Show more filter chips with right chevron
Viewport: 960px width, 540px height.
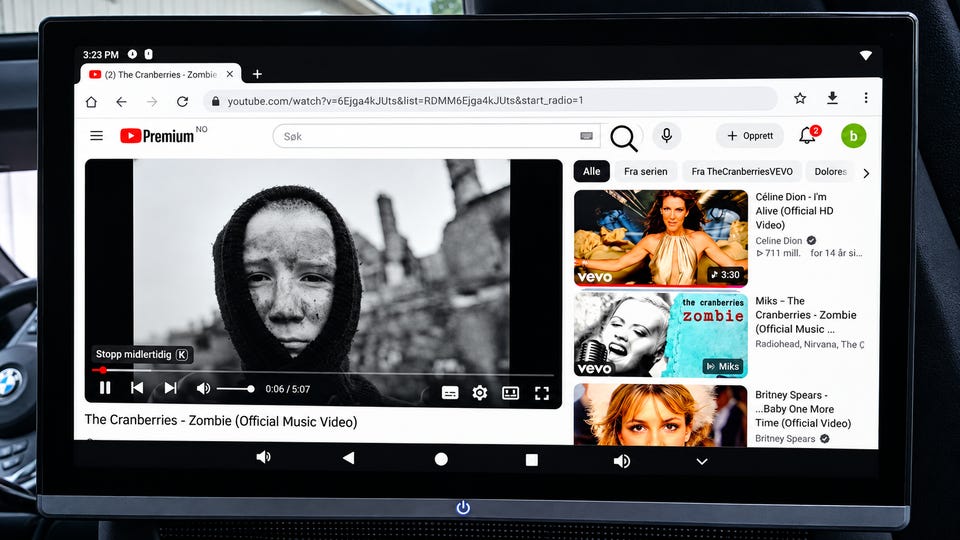click(866, 173)
